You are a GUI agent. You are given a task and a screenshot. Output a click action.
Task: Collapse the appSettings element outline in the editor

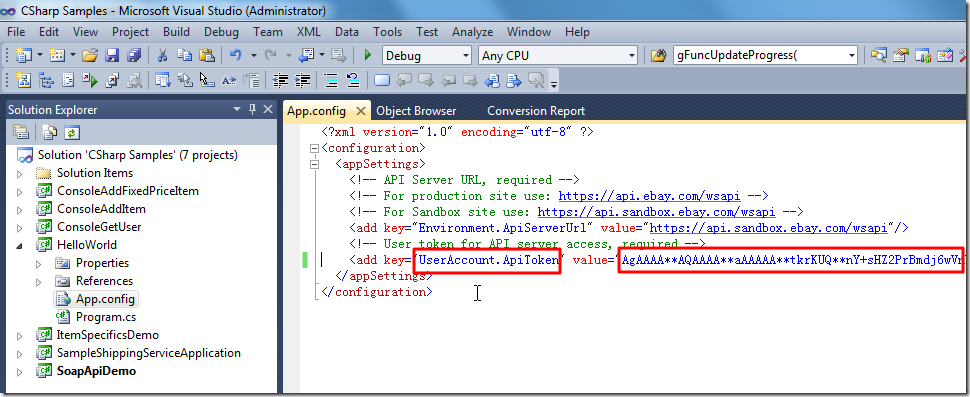(x=315, y=164)
